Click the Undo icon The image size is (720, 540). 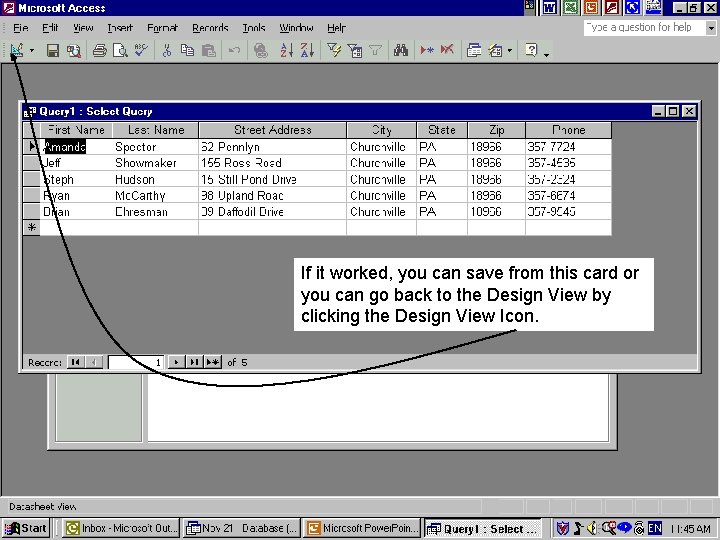coord(234,51)
